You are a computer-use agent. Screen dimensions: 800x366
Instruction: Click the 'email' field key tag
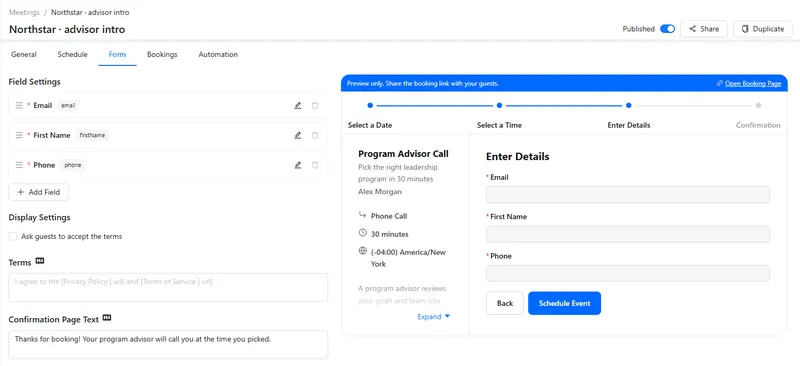point(68,106)
